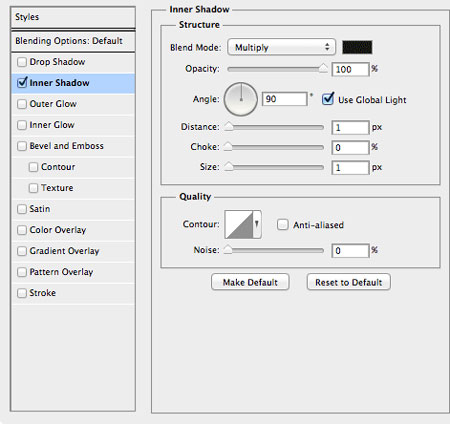The image size is (450, 424).
Task: Click the Make Default button
Action: [x=250, y=282]
